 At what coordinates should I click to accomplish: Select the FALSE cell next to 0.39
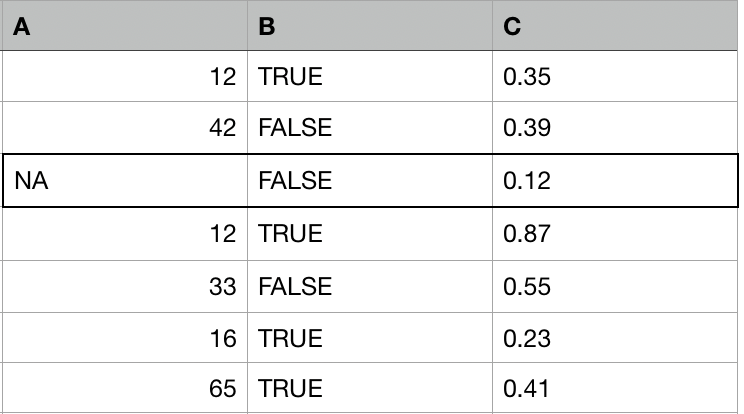369,128
